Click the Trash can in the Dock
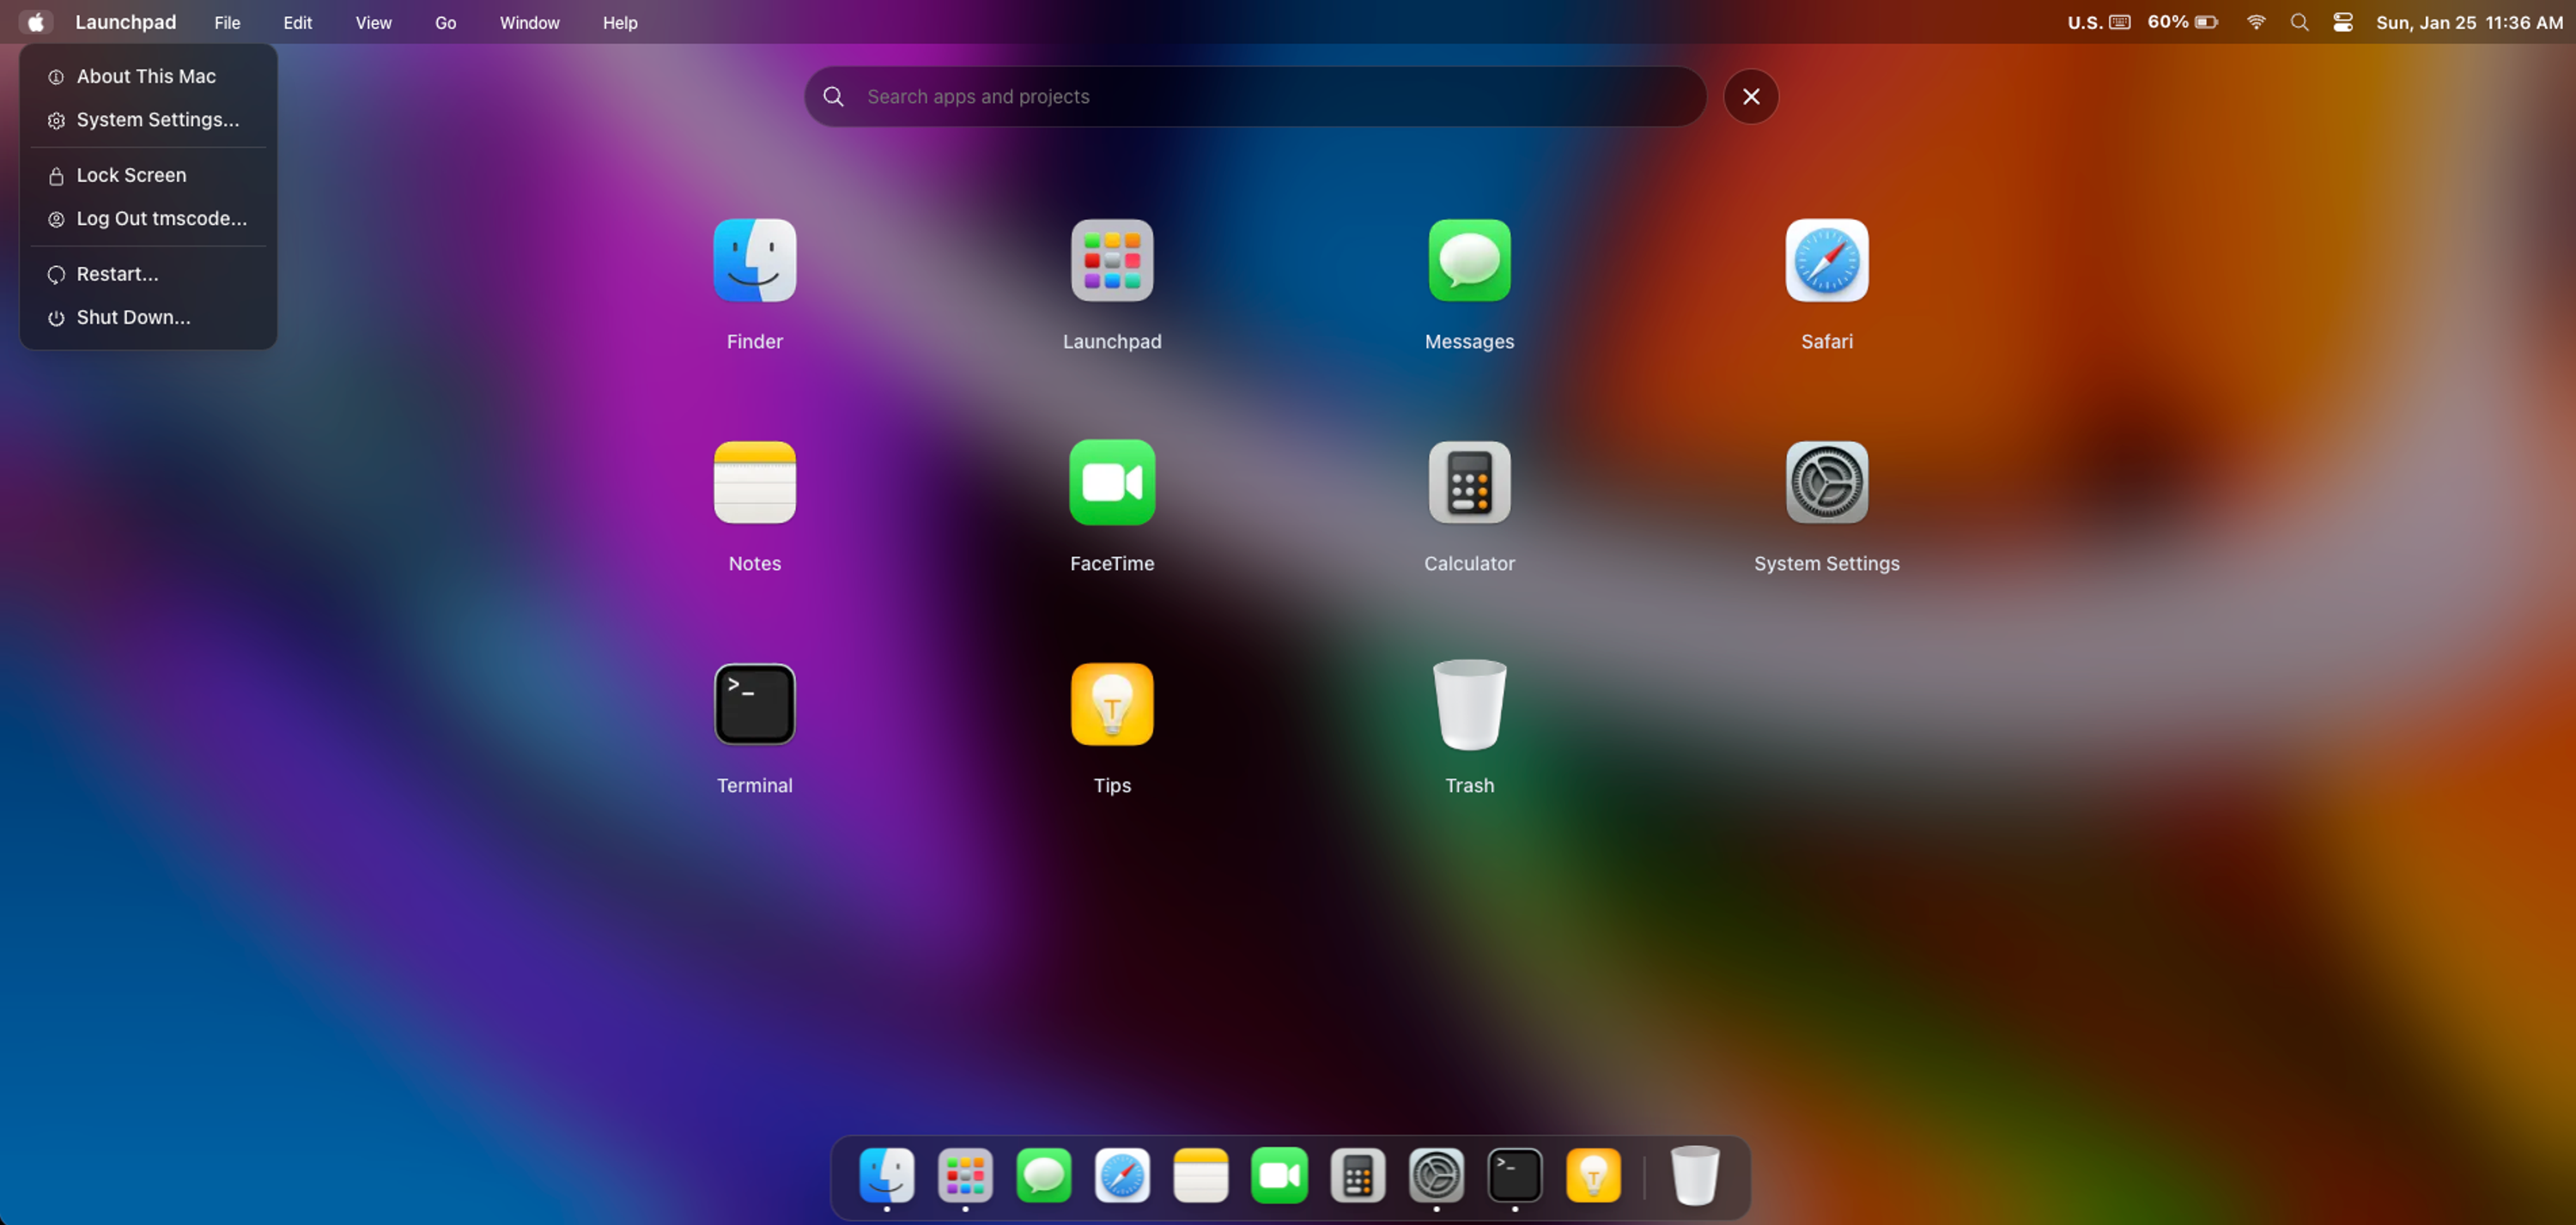 pyautogui.click(x=1694, y=1174)
